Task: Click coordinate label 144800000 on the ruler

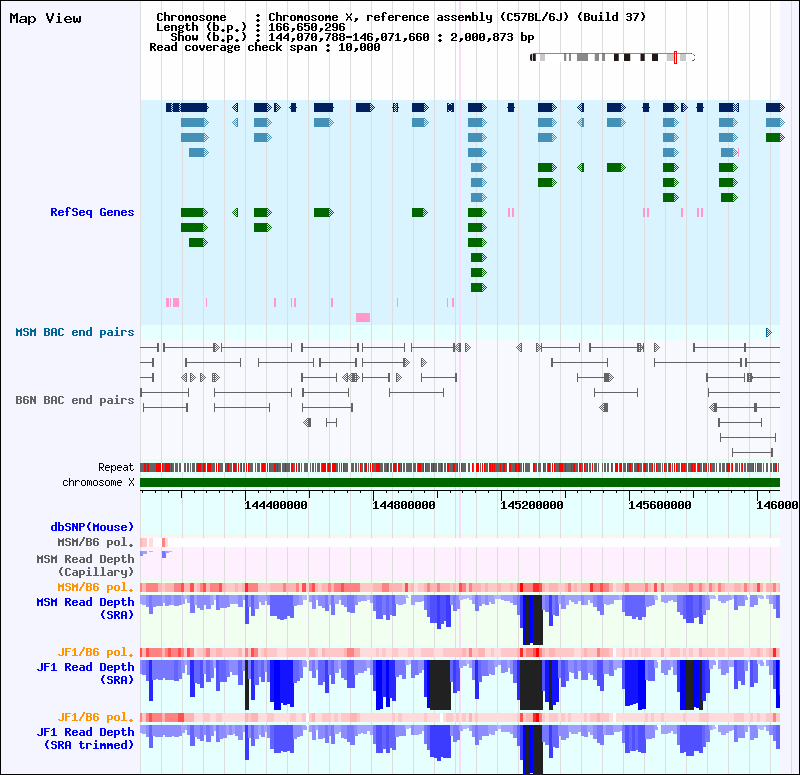Action: (x=404, y=505)
